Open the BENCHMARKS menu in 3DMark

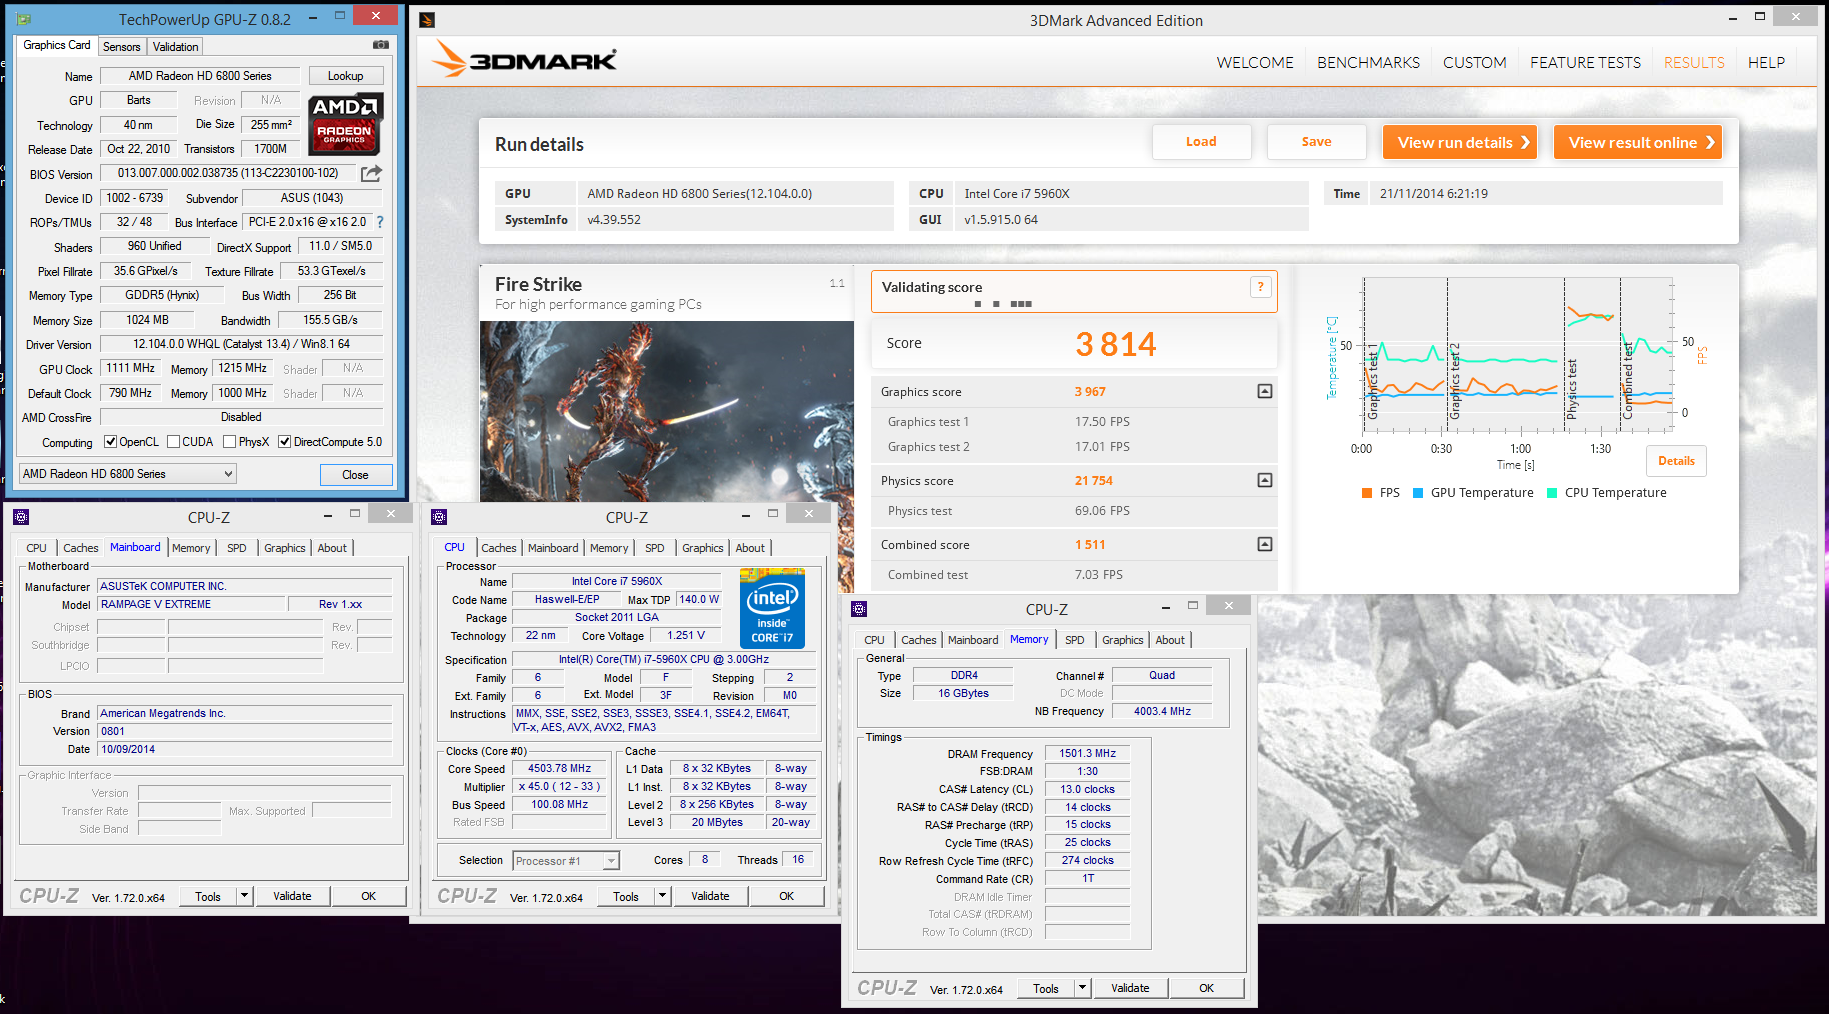(x=1368, y=62)
